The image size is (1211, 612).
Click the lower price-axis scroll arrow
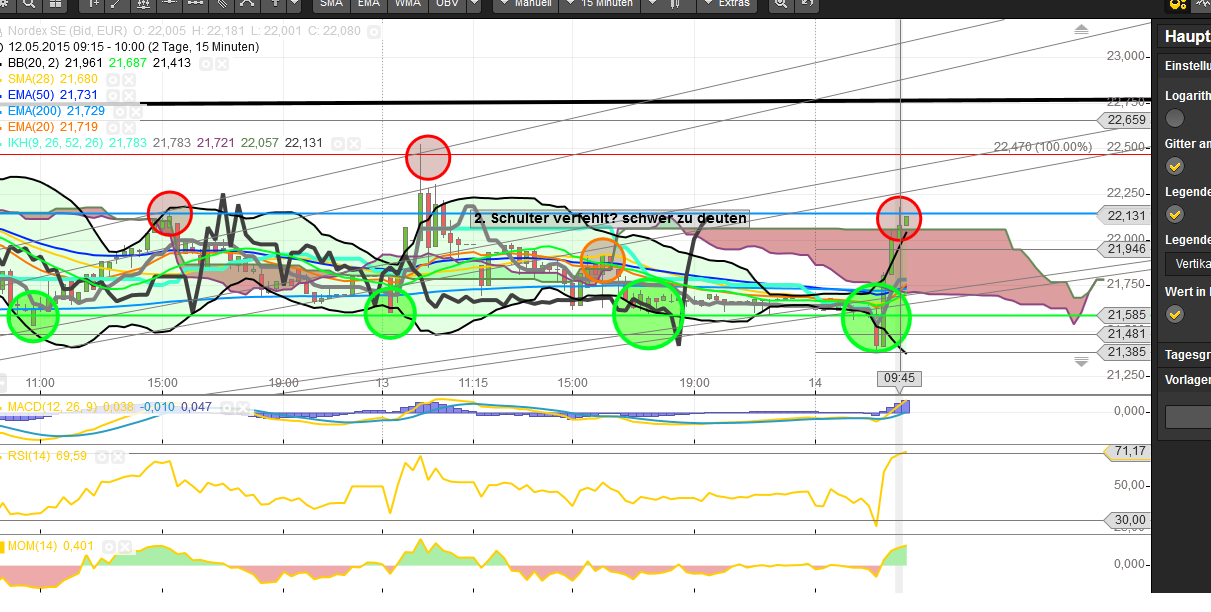click(x=1080, y=361)
